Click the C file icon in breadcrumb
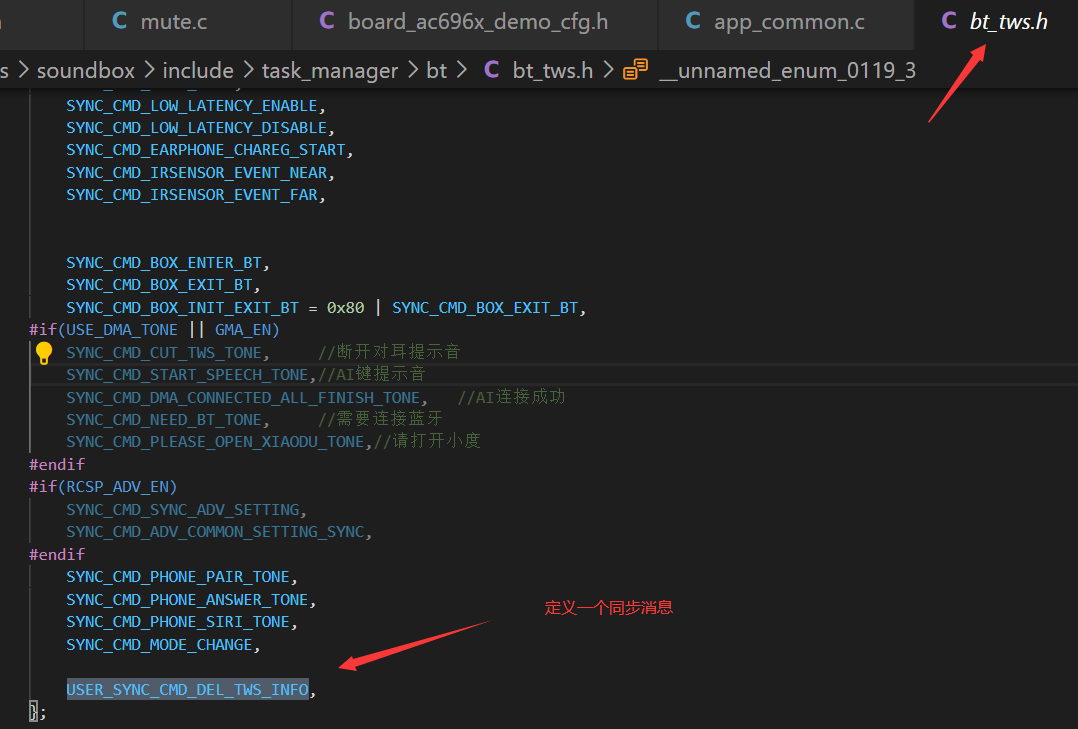1078x729 pixels. tap(492, 69)
